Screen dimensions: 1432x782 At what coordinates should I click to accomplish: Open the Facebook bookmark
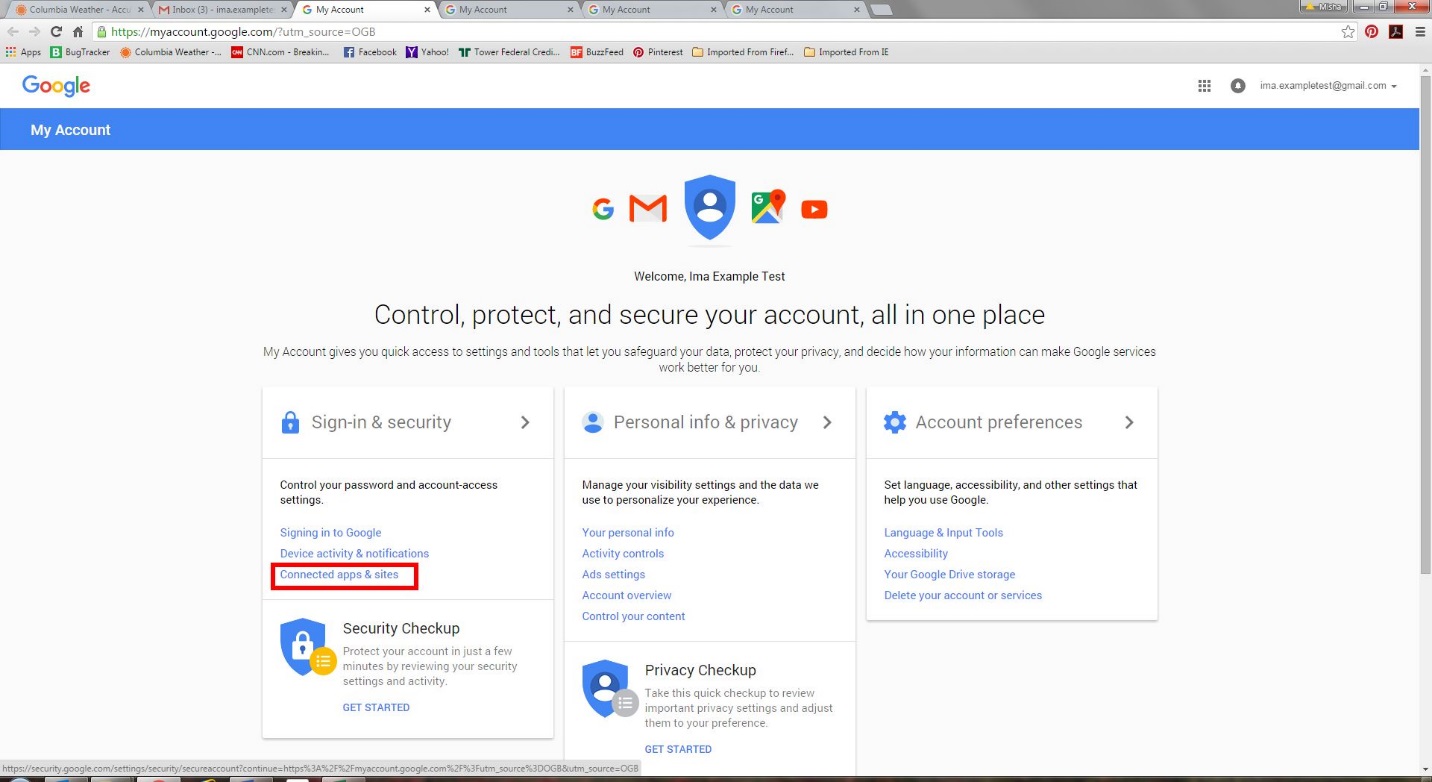pyautogui.click(x=370, y=52)
